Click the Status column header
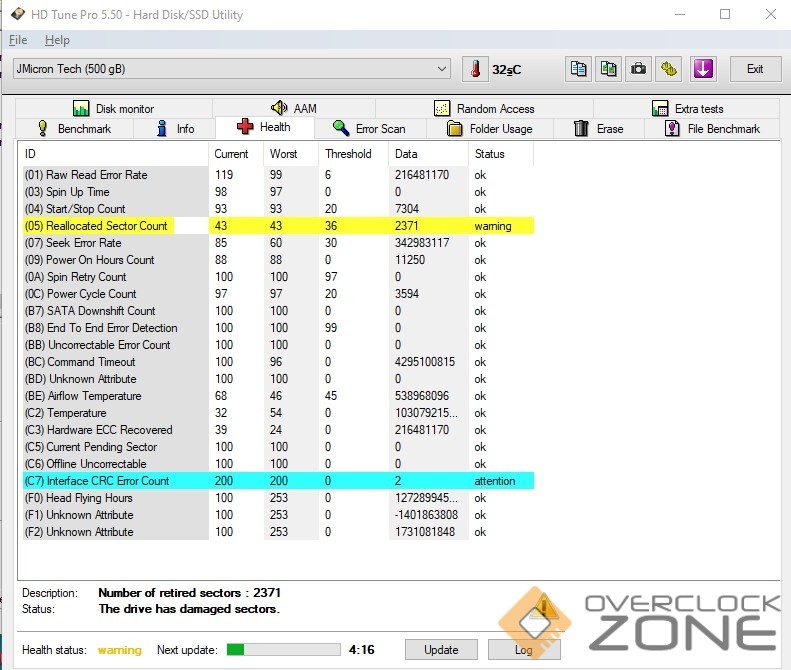 501,154
